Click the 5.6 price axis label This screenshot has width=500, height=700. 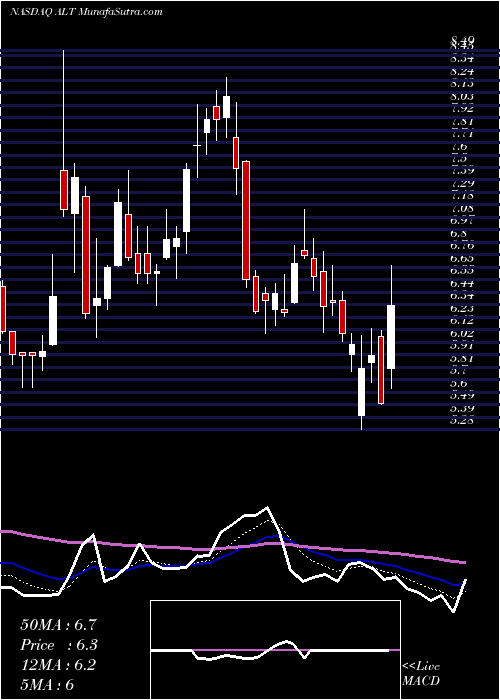(x=459, y=383)
